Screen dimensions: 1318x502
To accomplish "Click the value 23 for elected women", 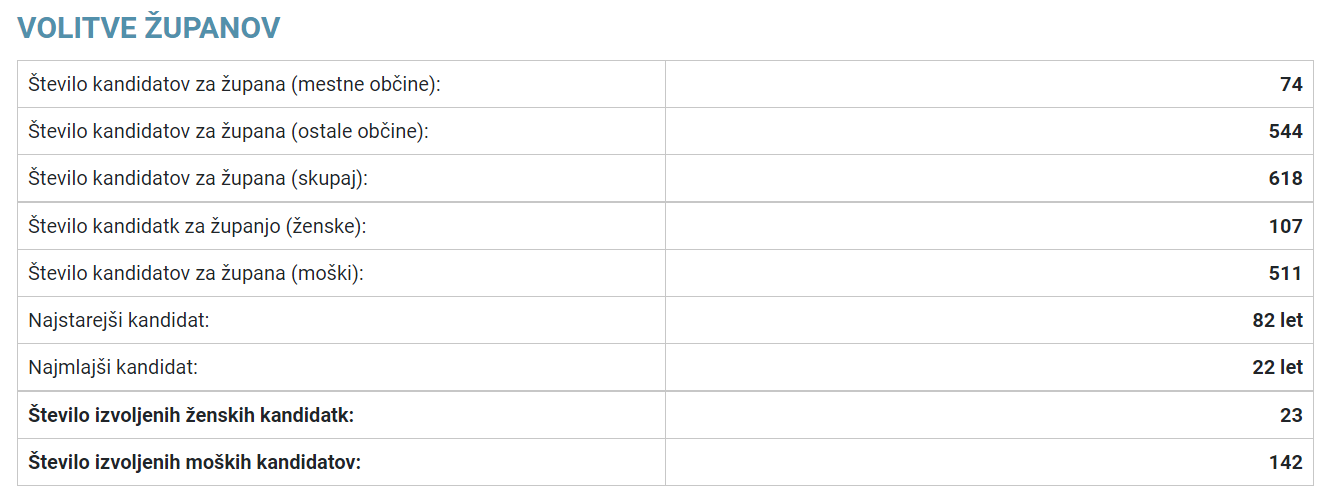I will 1291,415.
